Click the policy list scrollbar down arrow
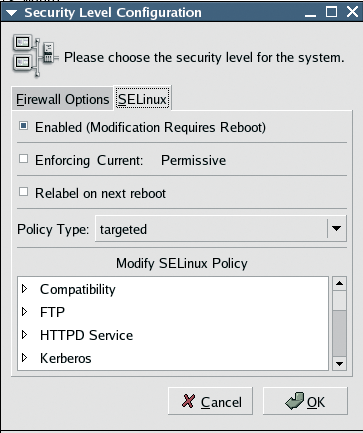The width and height of the screenshot is (363, 433). coord(339,364)
